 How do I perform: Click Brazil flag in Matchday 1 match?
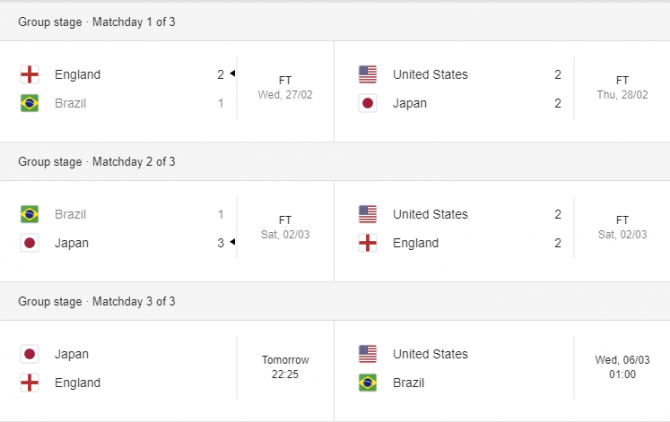(30, 103)
